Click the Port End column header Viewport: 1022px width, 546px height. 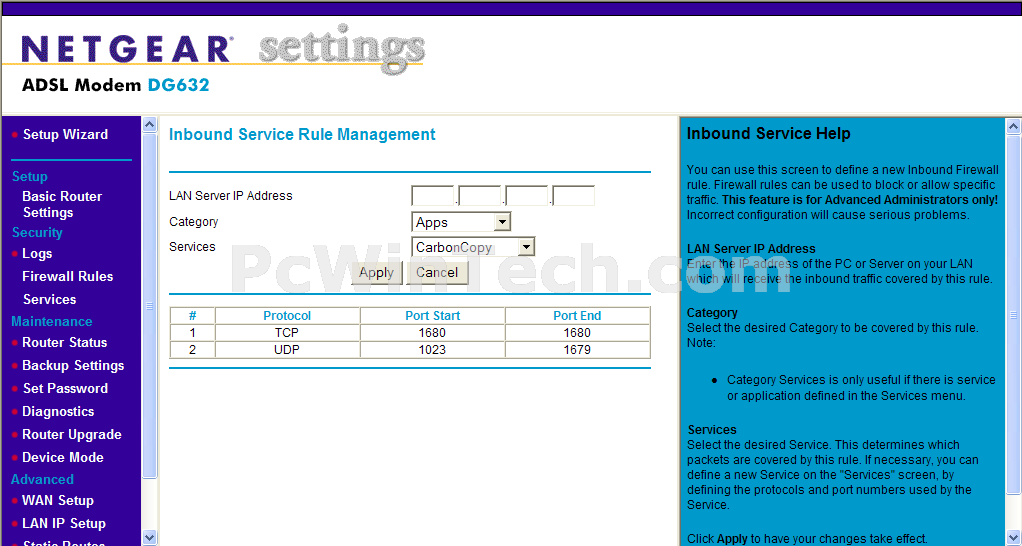point(577,315)
